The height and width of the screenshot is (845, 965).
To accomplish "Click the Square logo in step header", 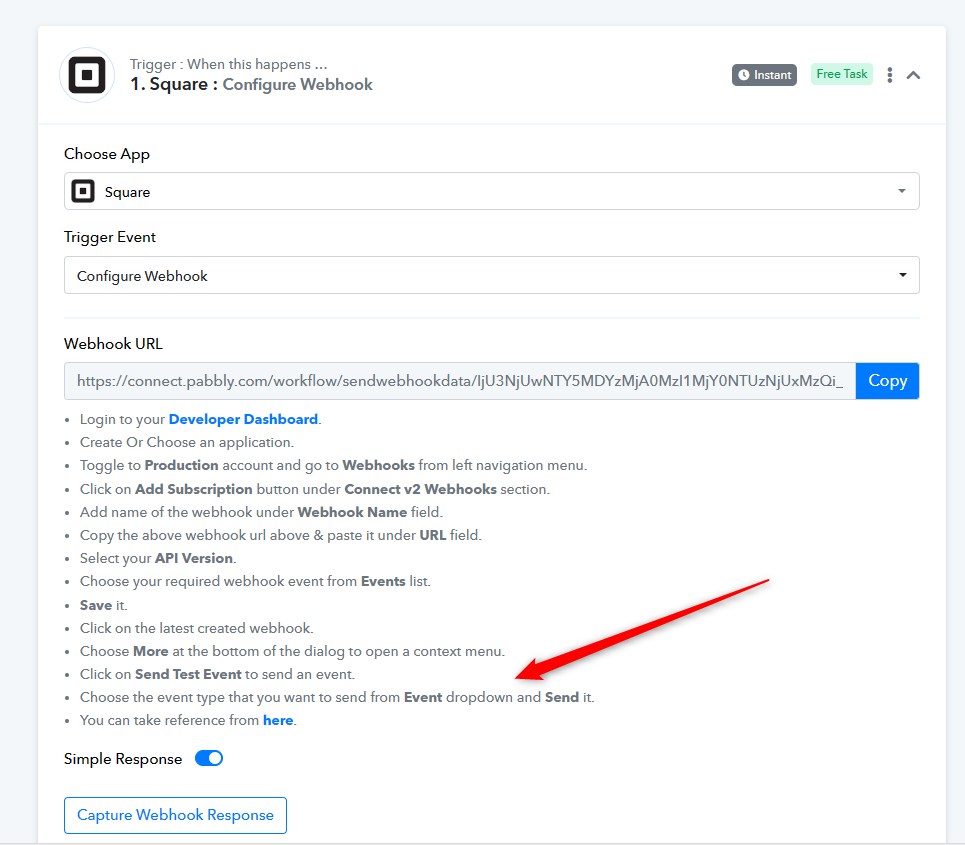I will pyautogui.click(x=87, y=75).
